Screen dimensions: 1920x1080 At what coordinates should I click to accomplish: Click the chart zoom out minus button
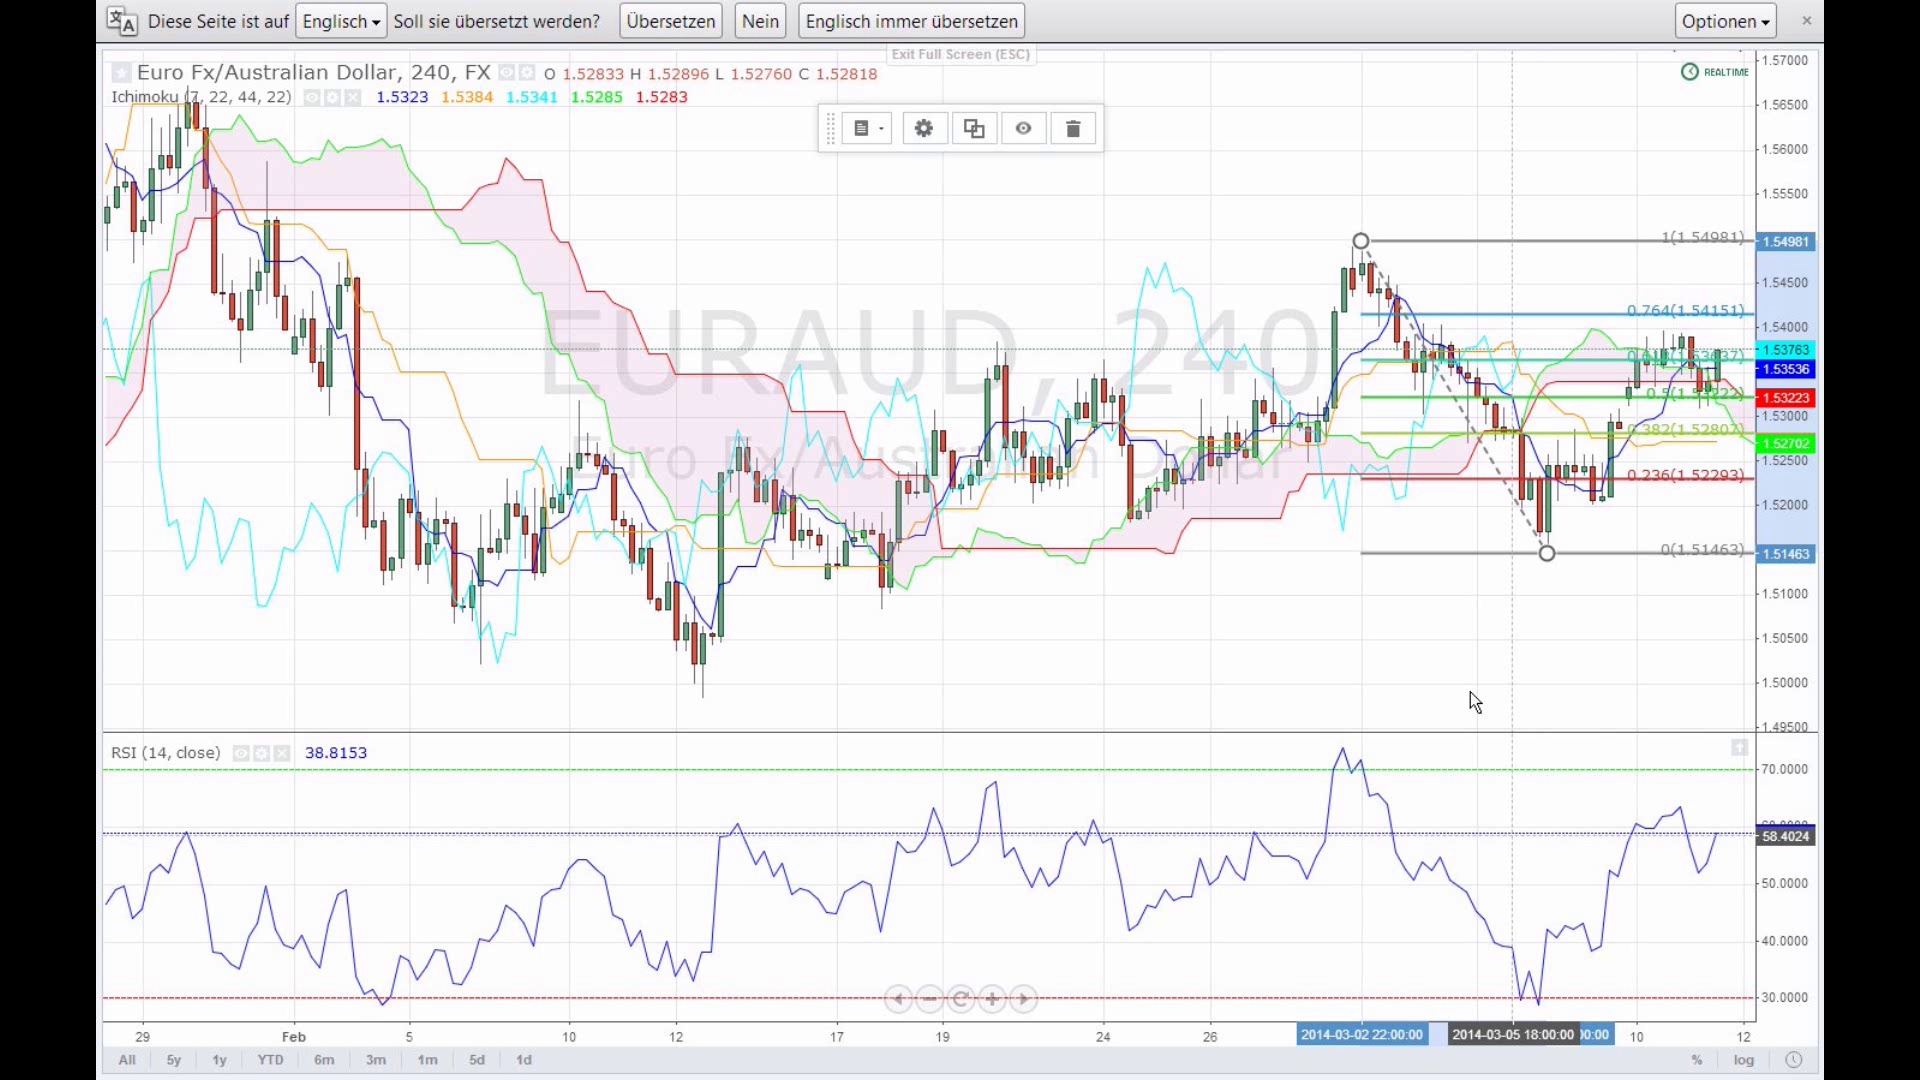pyautogui.click(x=930, y=999)
